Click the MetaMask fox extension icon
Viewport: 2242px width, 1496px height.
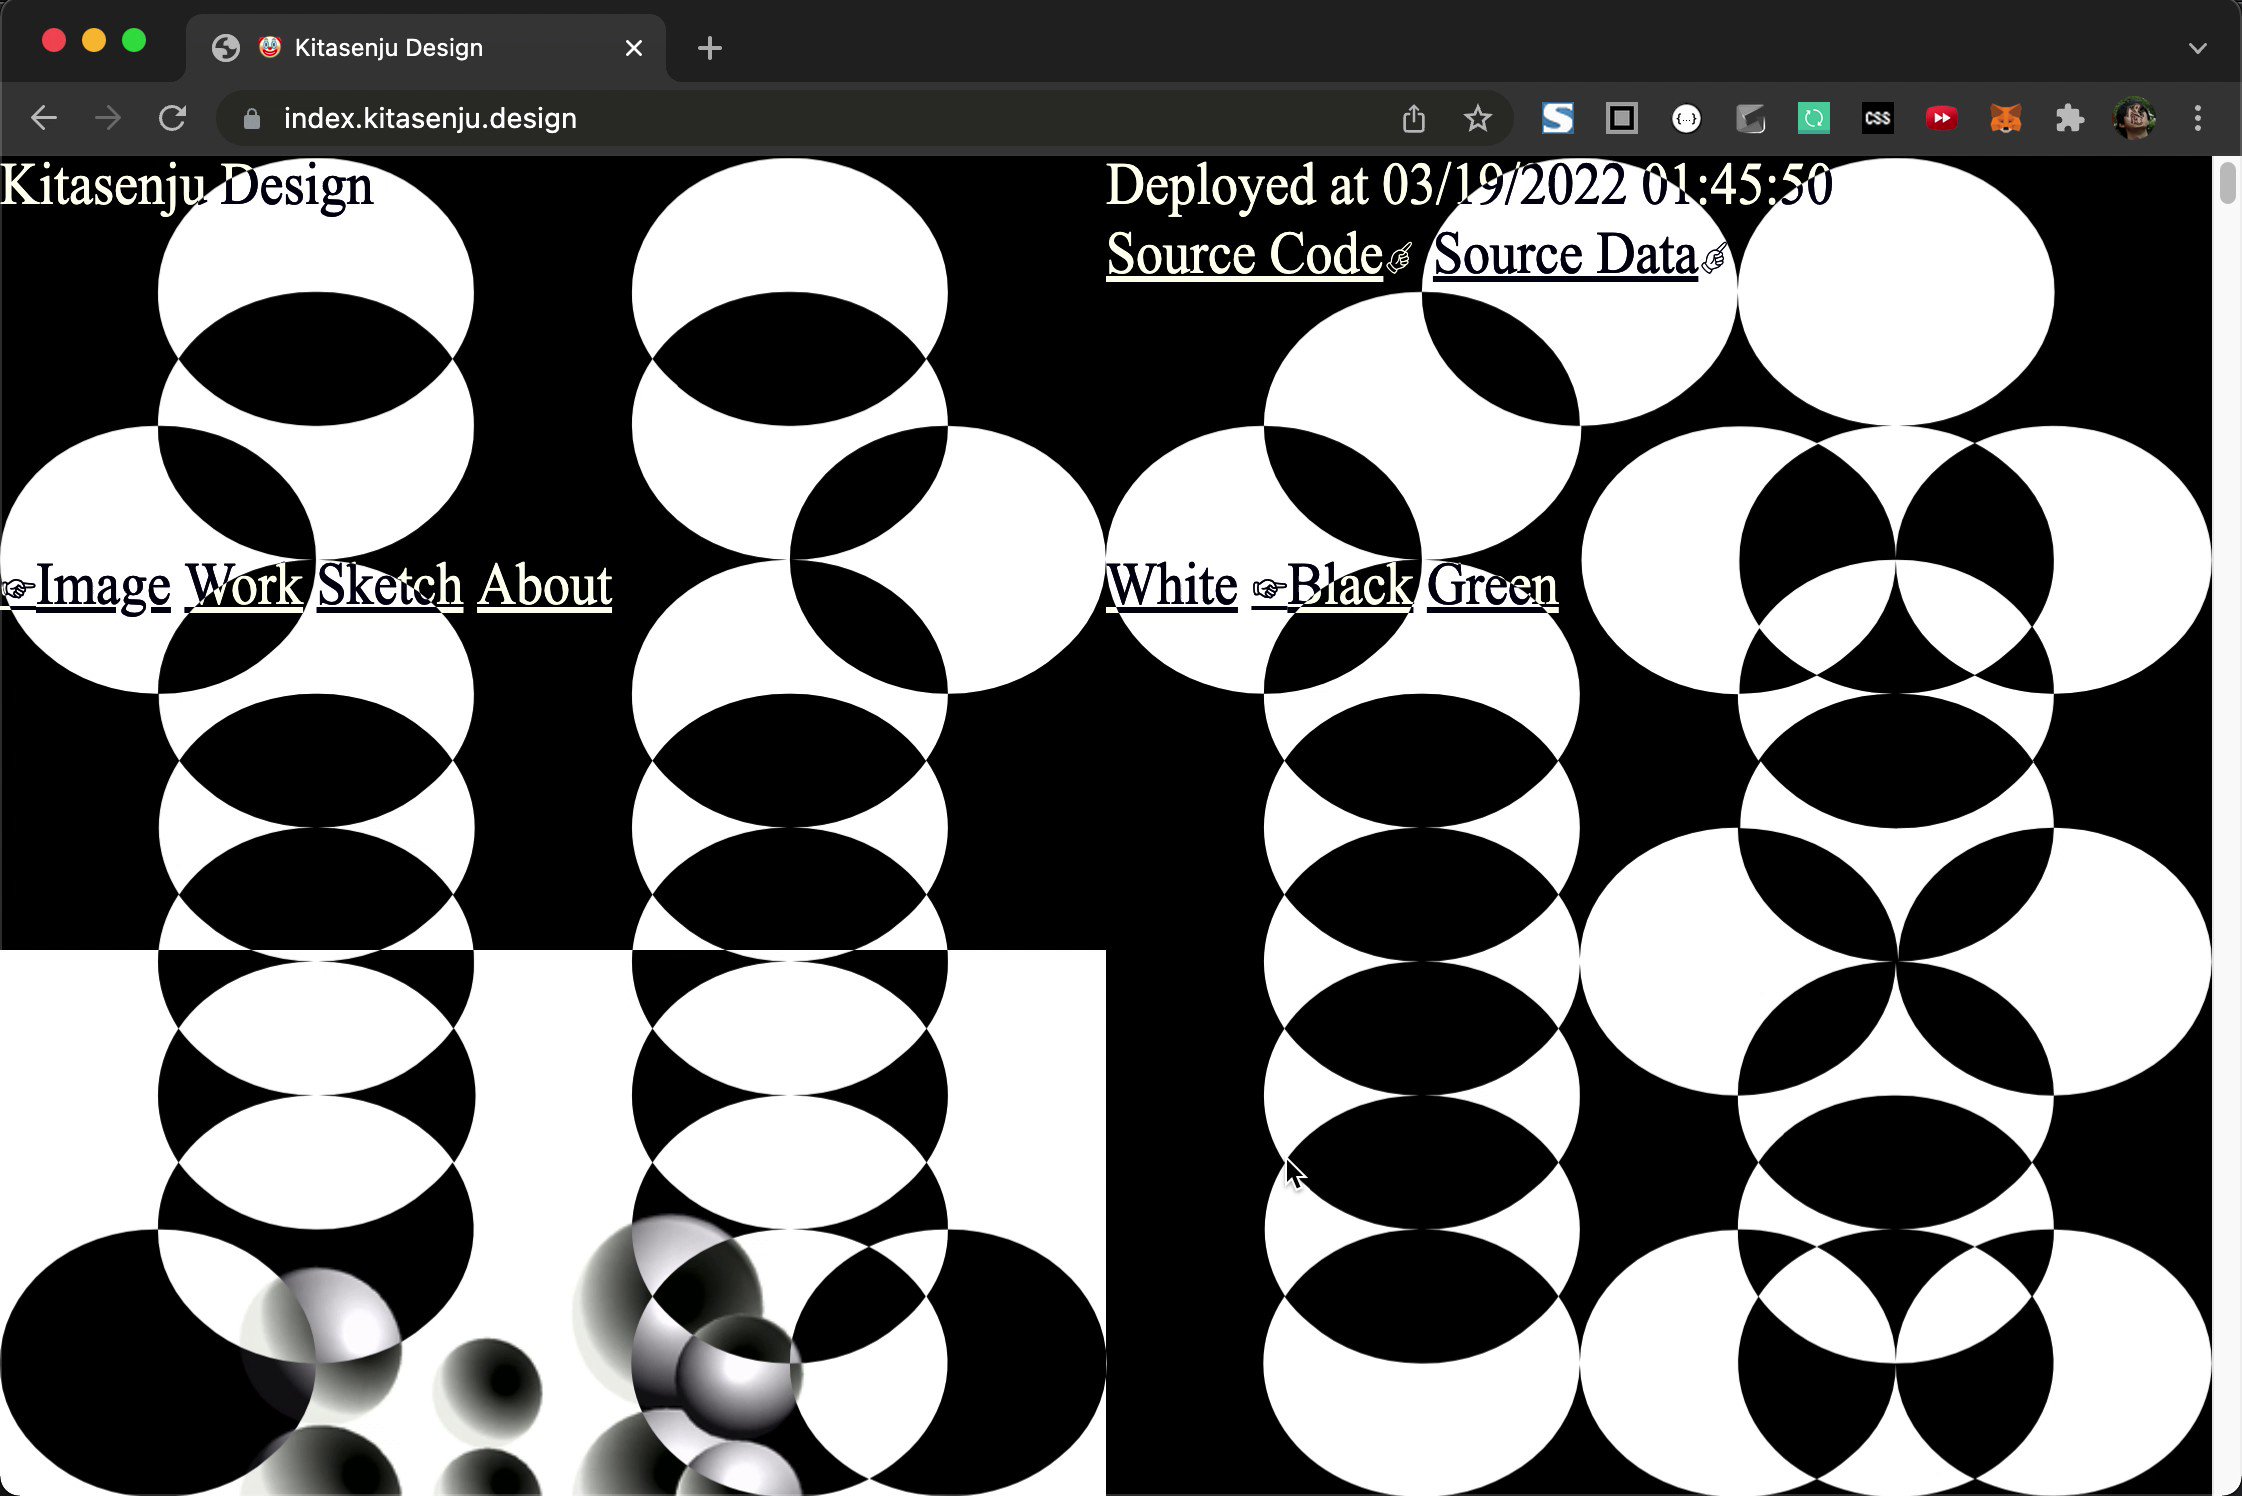(2005, 119)
